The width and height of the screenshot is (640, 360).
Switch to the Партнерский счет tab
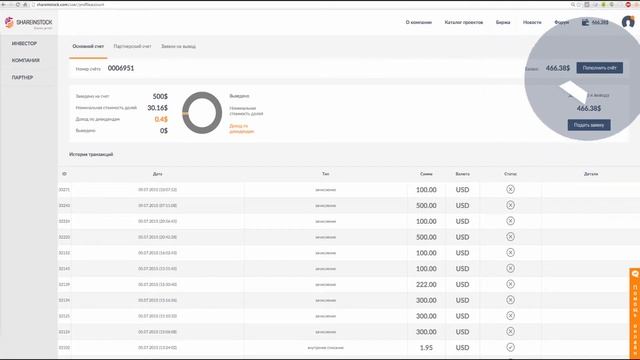coord(132,47)
